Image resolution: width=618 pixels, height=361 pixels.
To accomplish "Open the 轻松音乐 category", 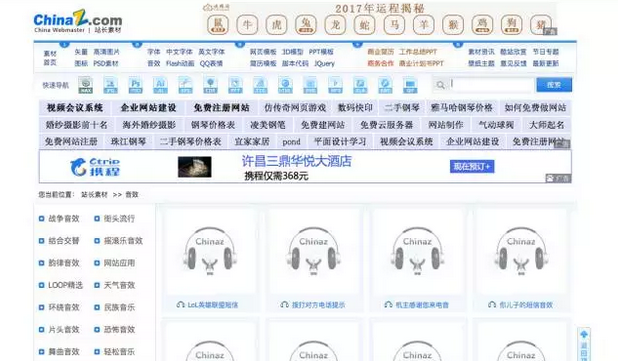I will tap(119, 351).
